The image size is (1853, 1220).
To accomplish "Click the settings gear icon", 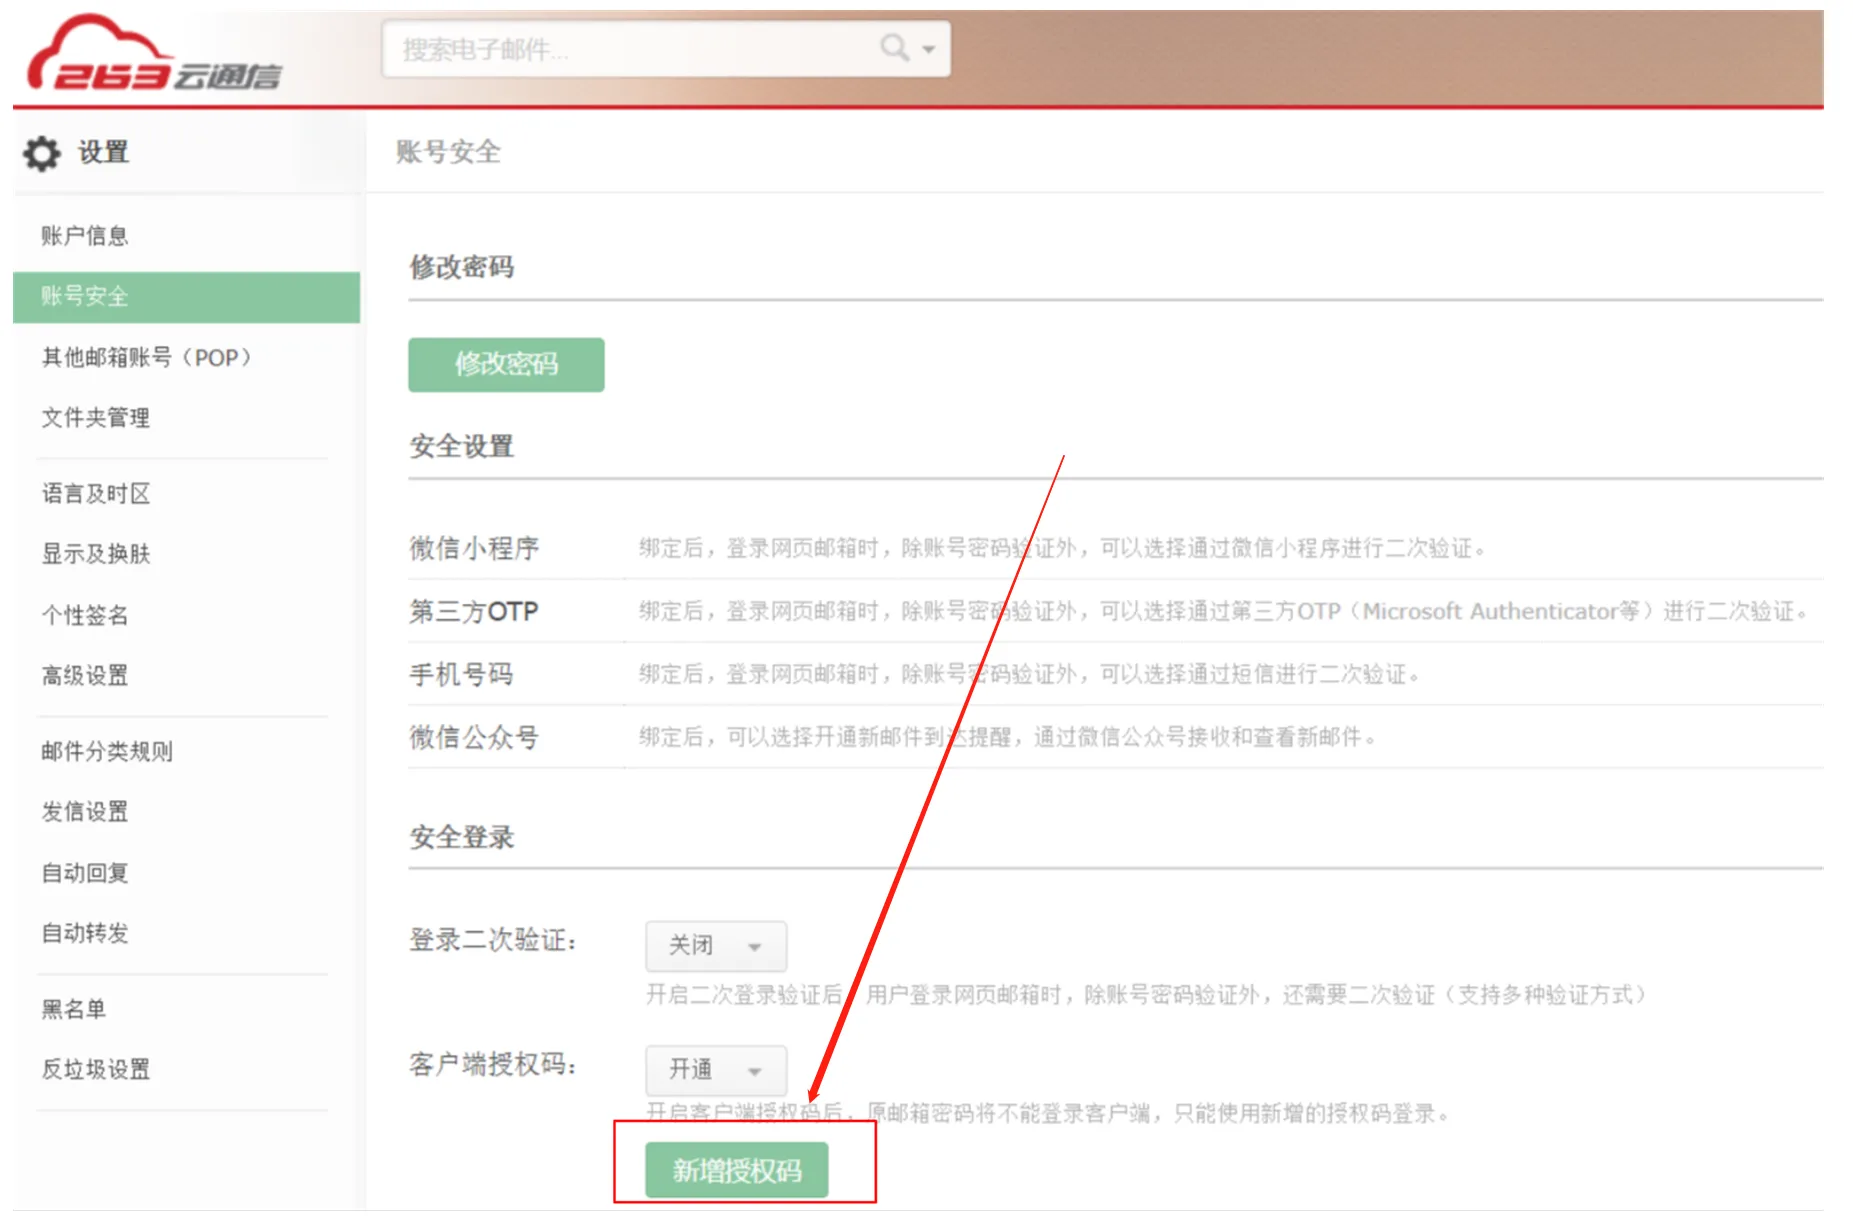I will click(x=41, y=153).
